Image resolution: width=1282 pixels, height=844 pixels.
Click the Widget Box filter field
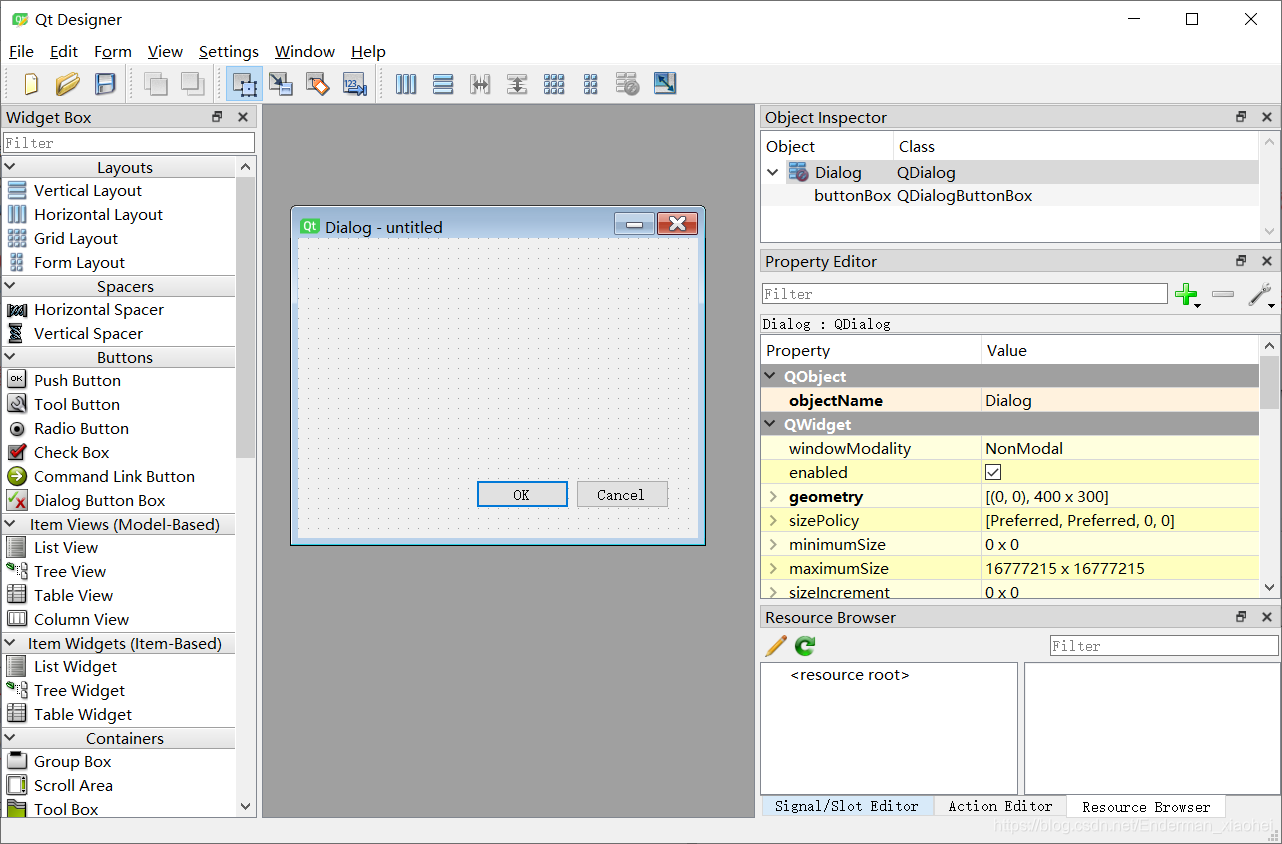click(129, 143)
